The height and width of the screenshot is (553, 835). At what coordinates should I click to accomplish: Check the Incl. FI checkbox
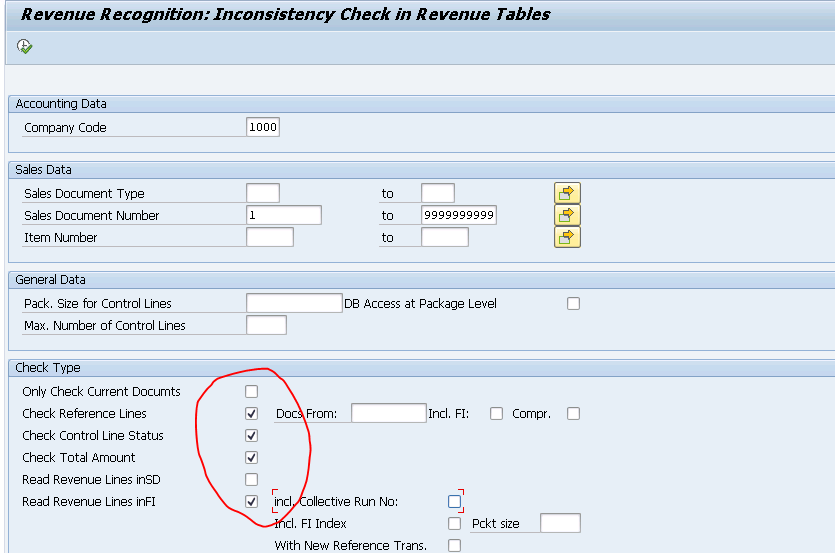(x=496, y=413)
